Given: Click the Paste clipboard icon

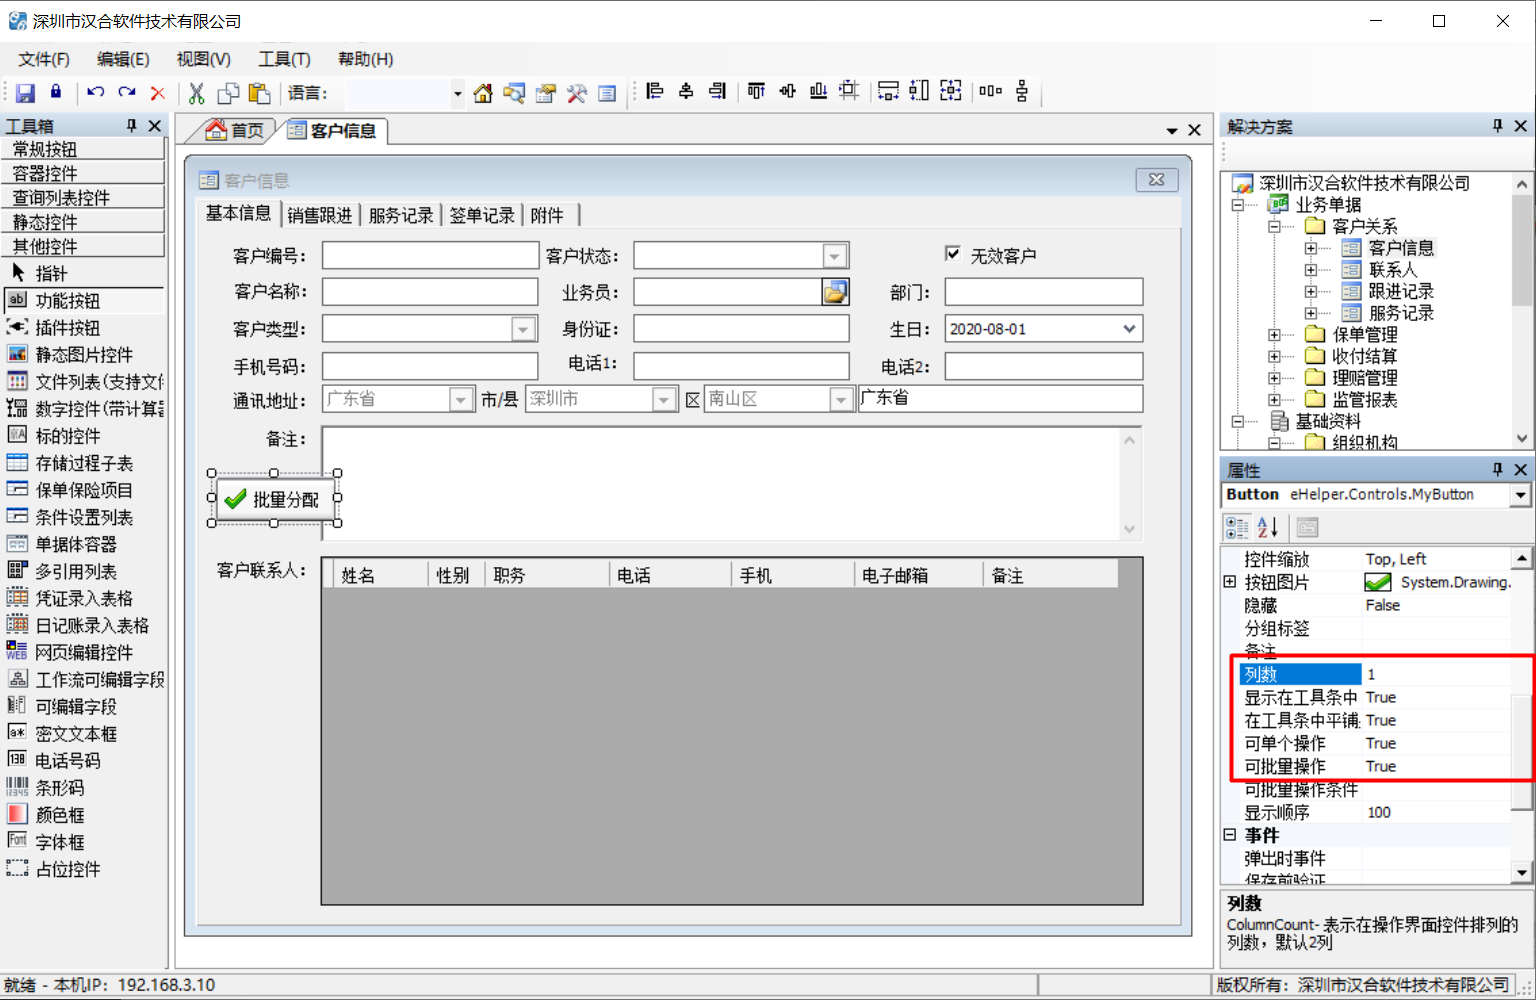Looking at the screenshot, I should pyautogui.click(x=259, y=93).
